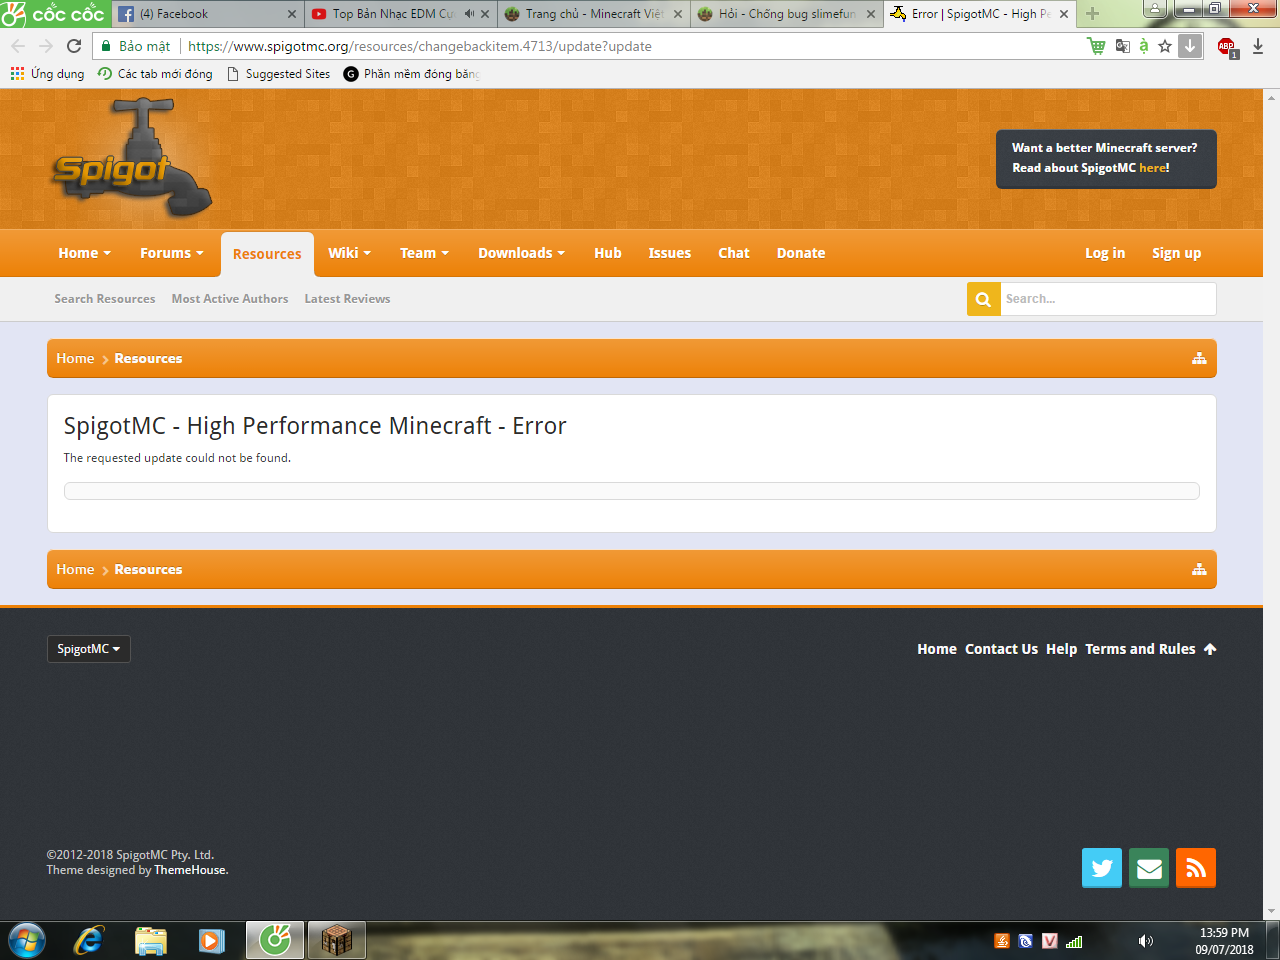This screenshot has width=1280, height=960.
Task: Click the ThemeHouse footer link
Action: tap(190, 870)
